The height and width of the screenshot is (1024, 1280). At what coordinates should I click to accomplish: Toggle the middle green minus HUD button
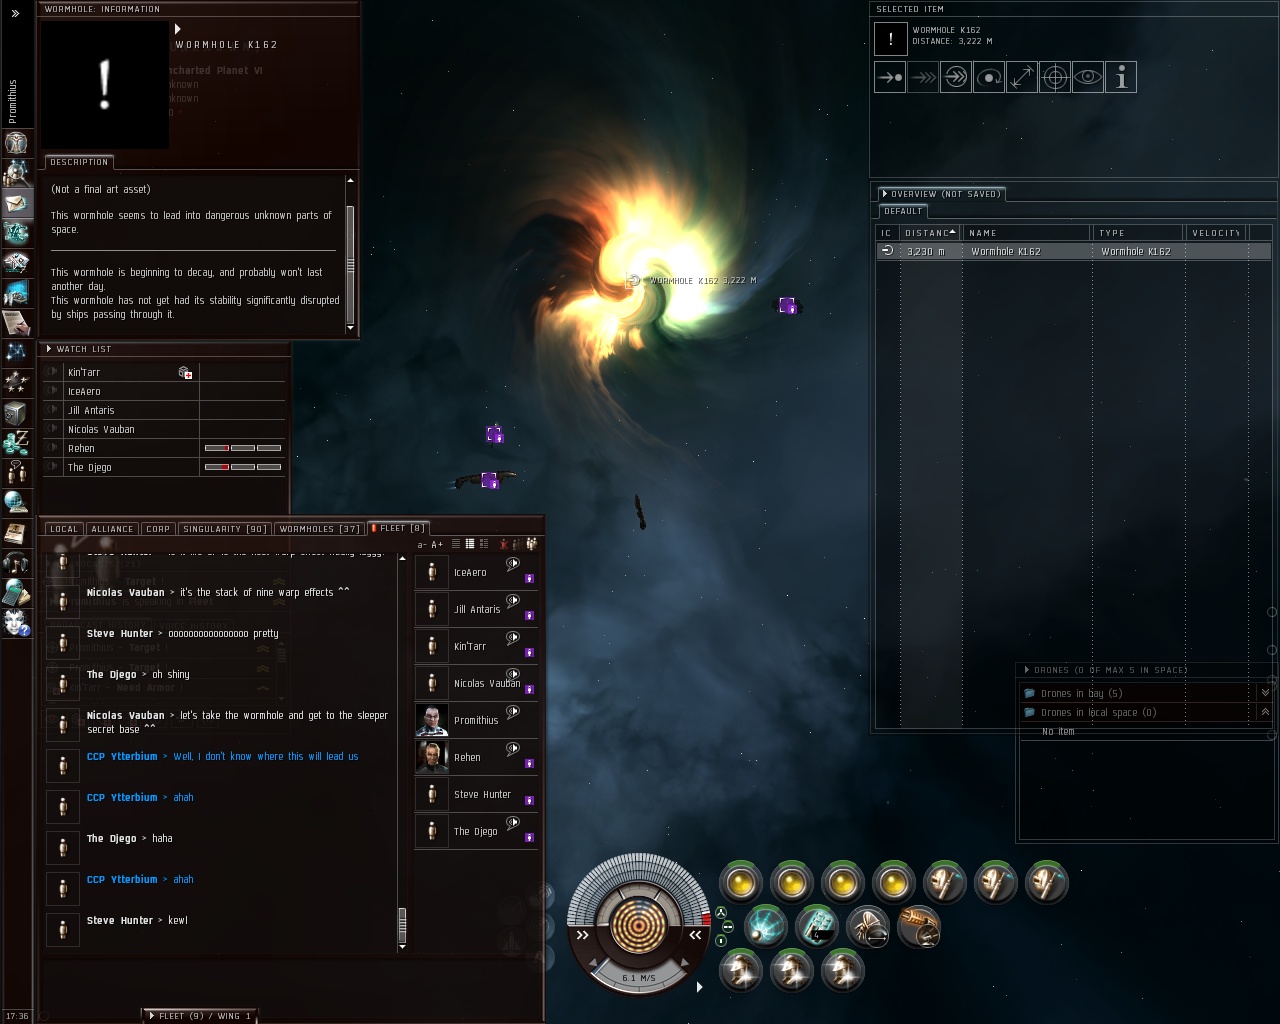click(728, 927)
